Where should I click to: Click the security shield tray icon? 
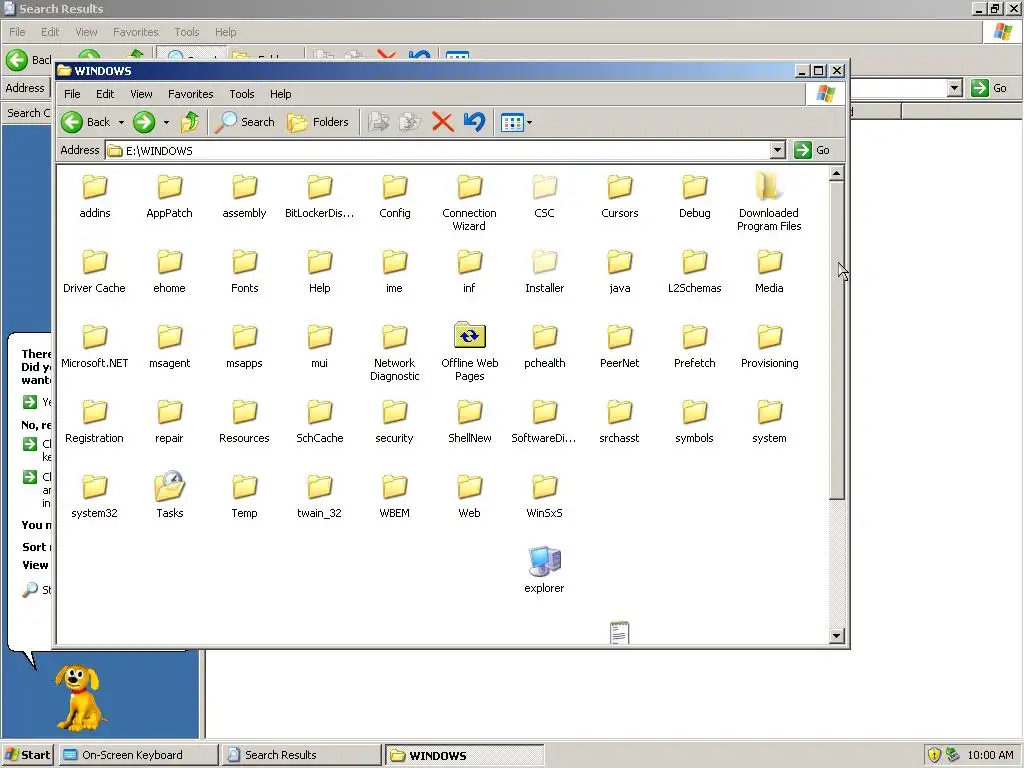935,755
